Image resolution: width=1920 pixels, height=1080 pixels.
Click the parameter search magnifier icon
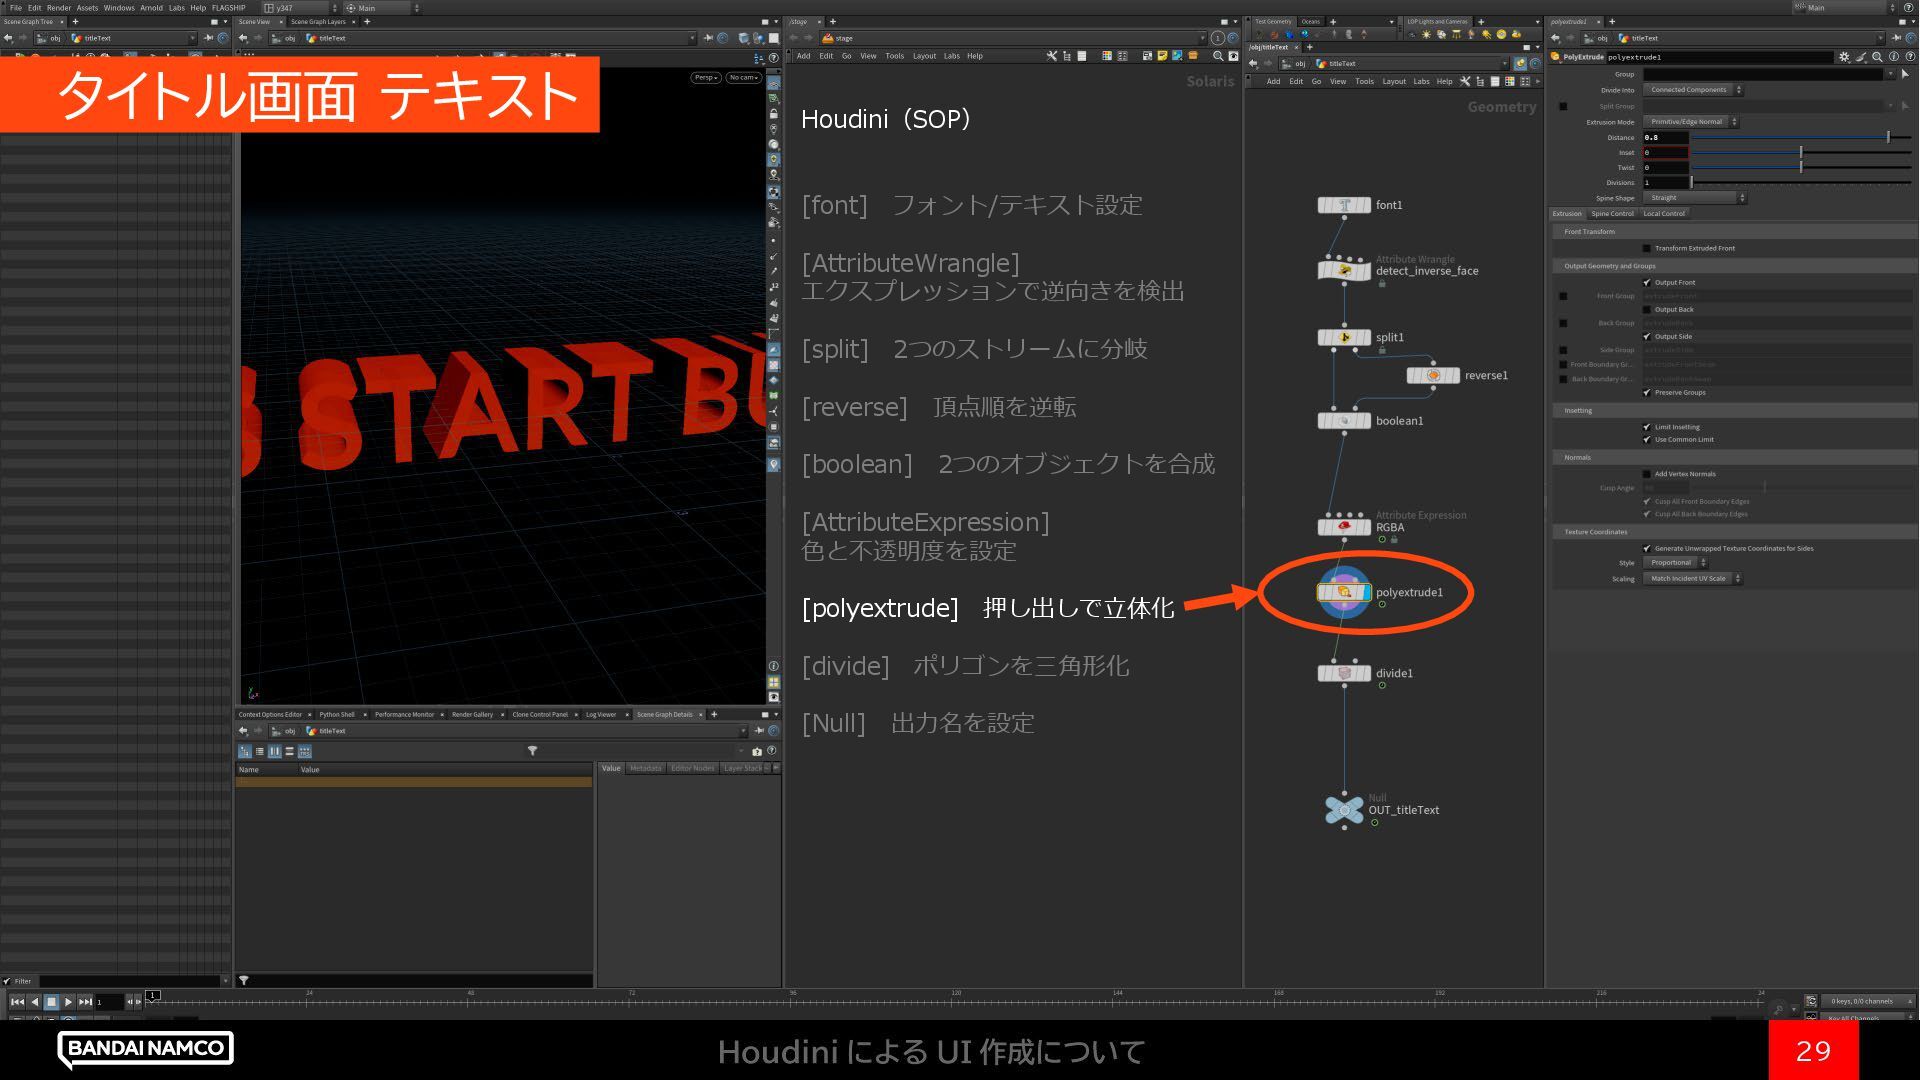(1877, 57)
